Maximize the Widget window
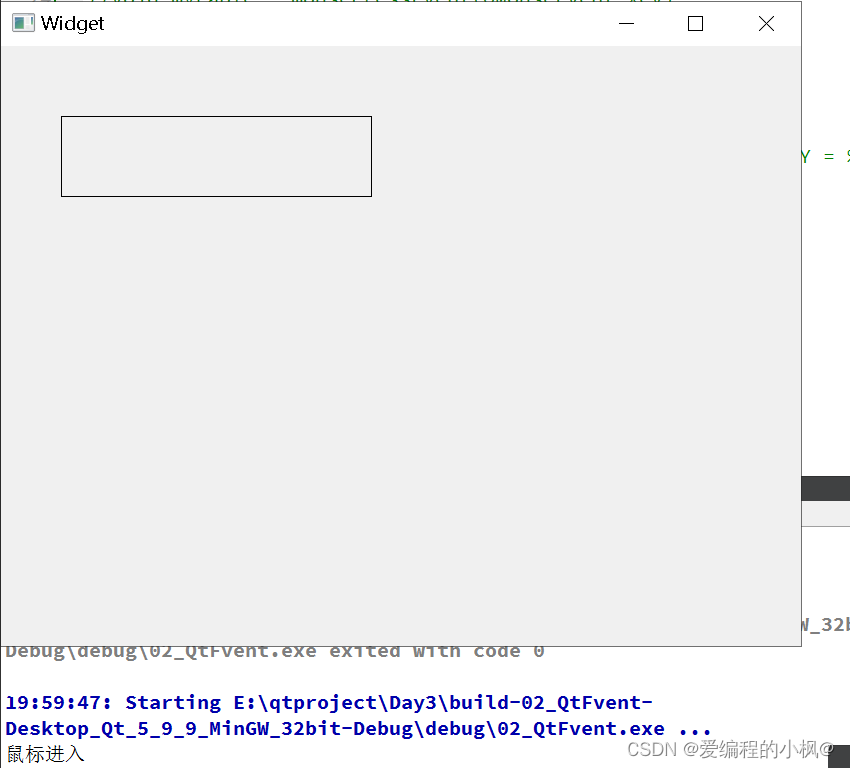850x768 pixels. coord(696,24)
